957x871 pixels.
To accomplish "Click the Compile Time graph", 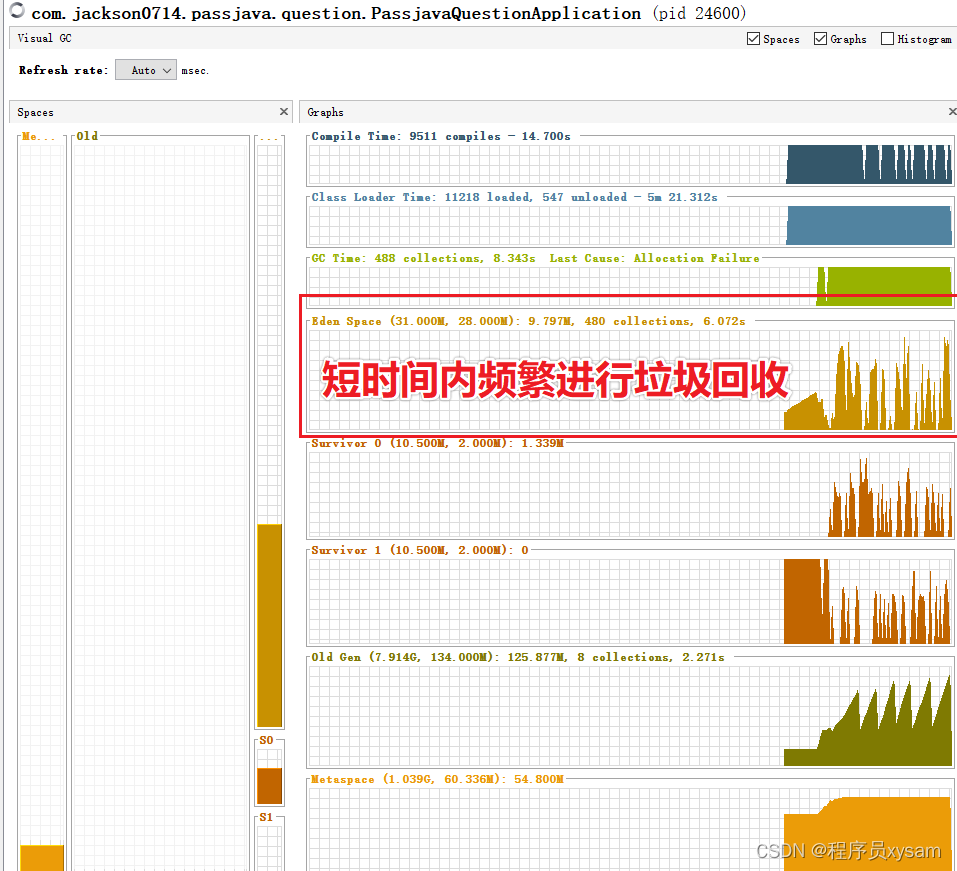I will [630, 164].
